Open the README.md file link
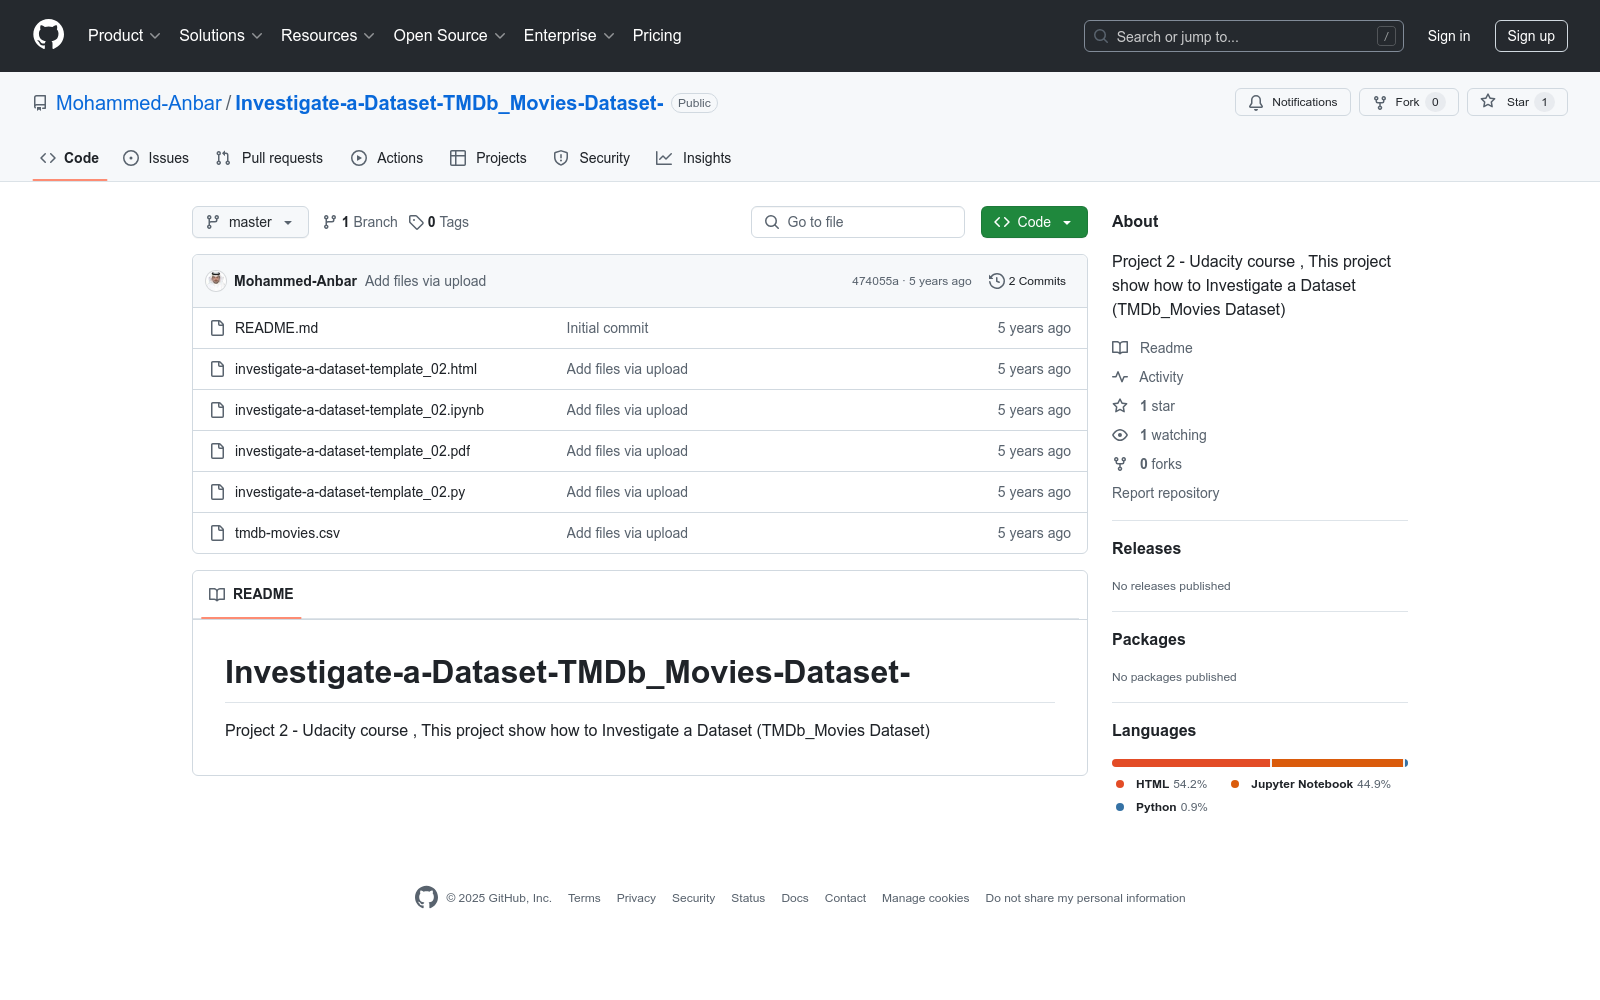This screenshot has height=1000, width=1600. pyautogui.click(x=276, y=328)
